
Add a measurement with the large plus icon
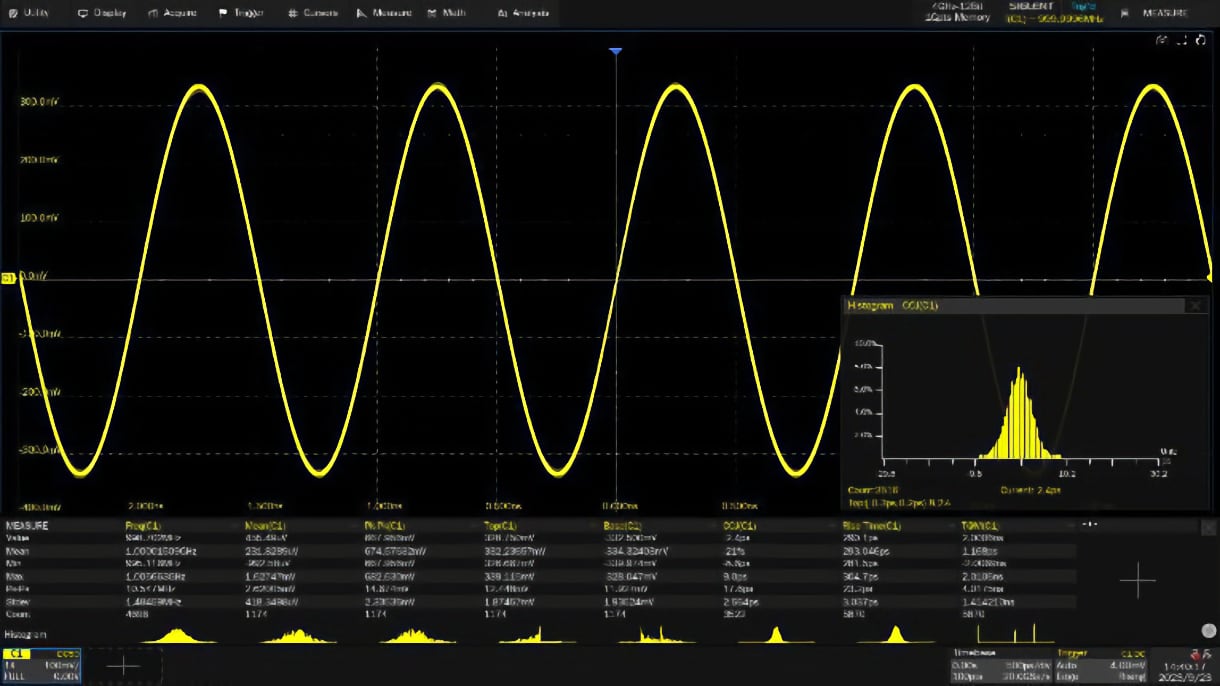(1137, 579)
